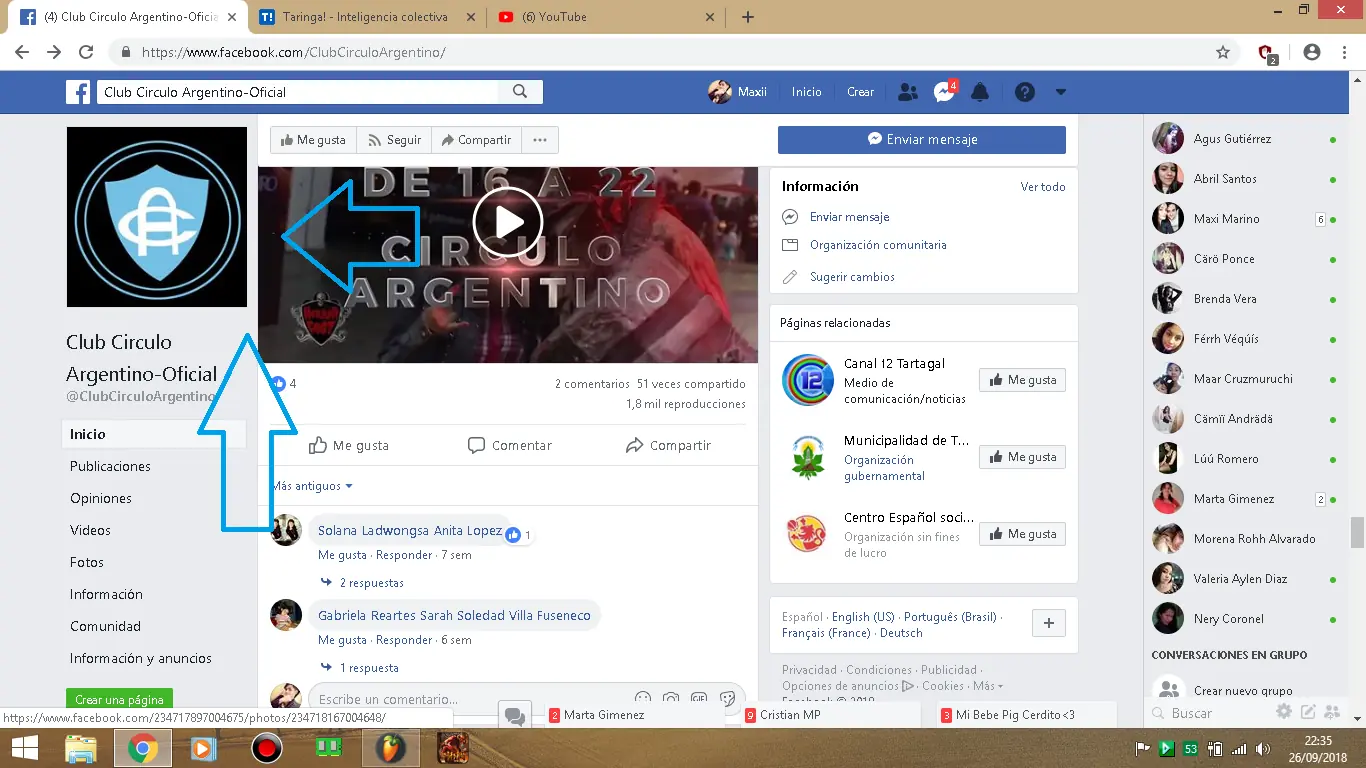Click the page profile picture logo
This screenshot has height=768, width=1366.
pyautogui.click(x=157, y=217)
